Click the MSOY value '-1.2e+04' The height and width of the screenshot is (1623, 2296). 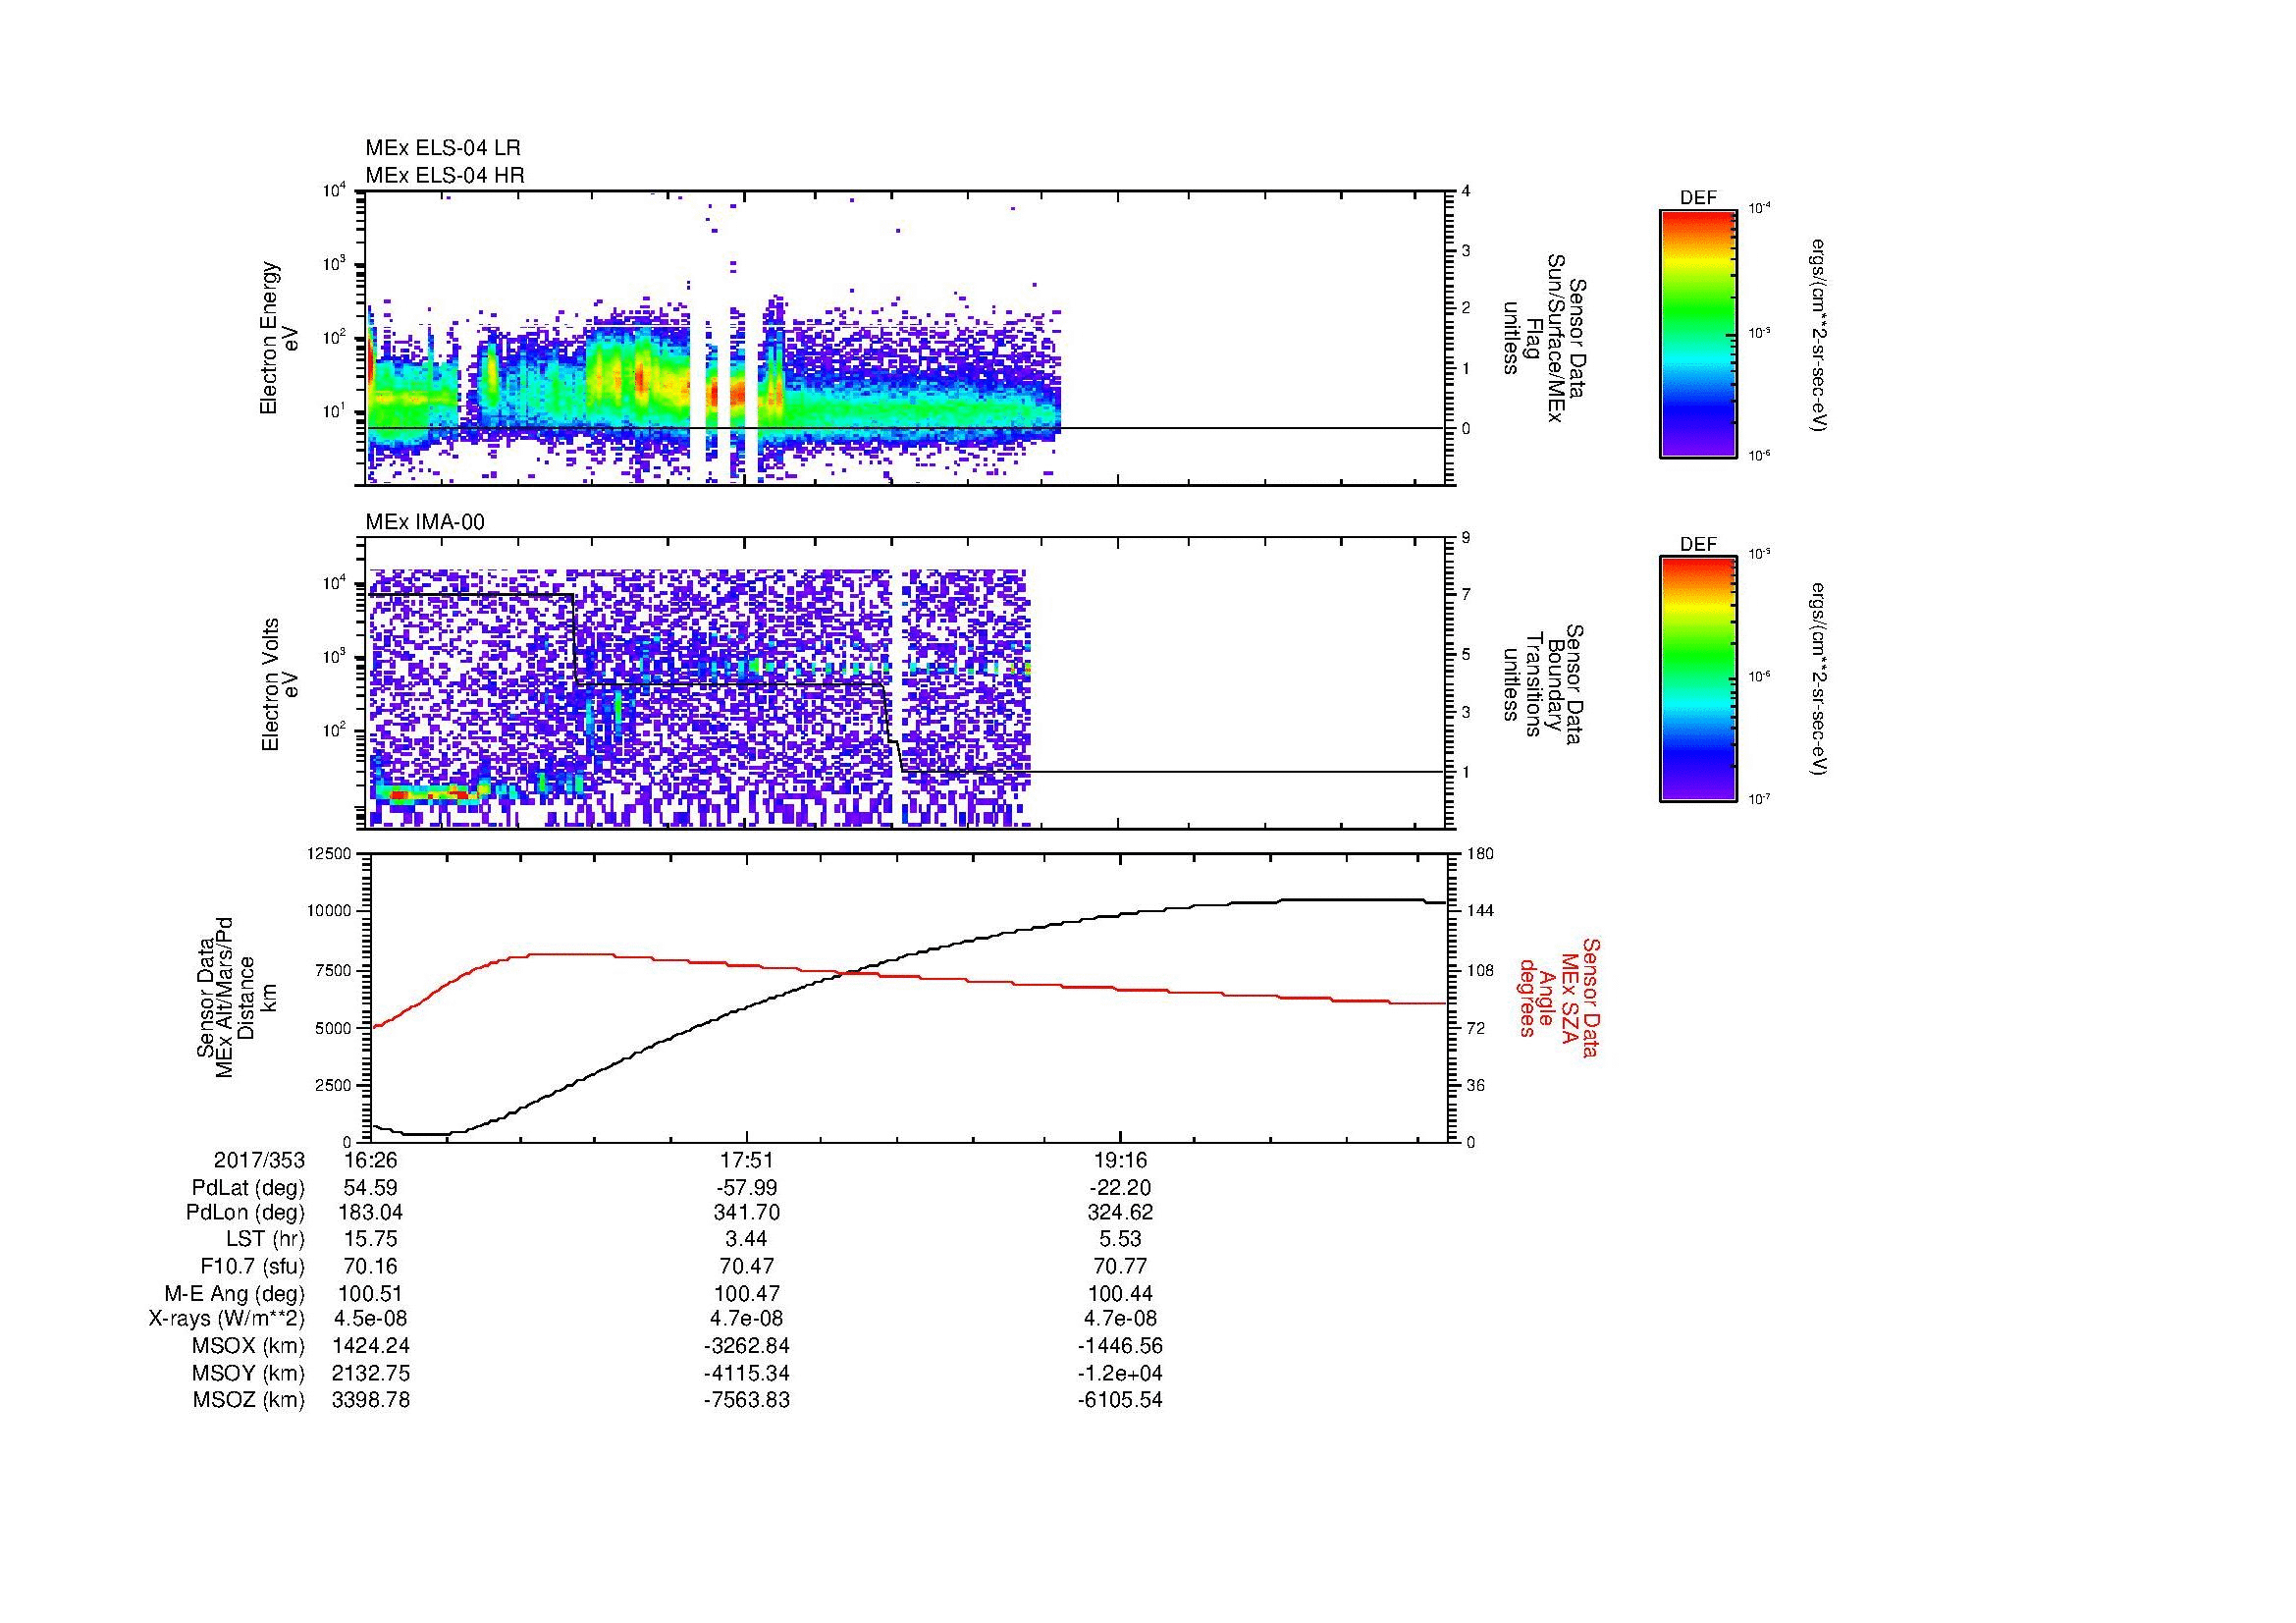click(x=1121, y=1373)
